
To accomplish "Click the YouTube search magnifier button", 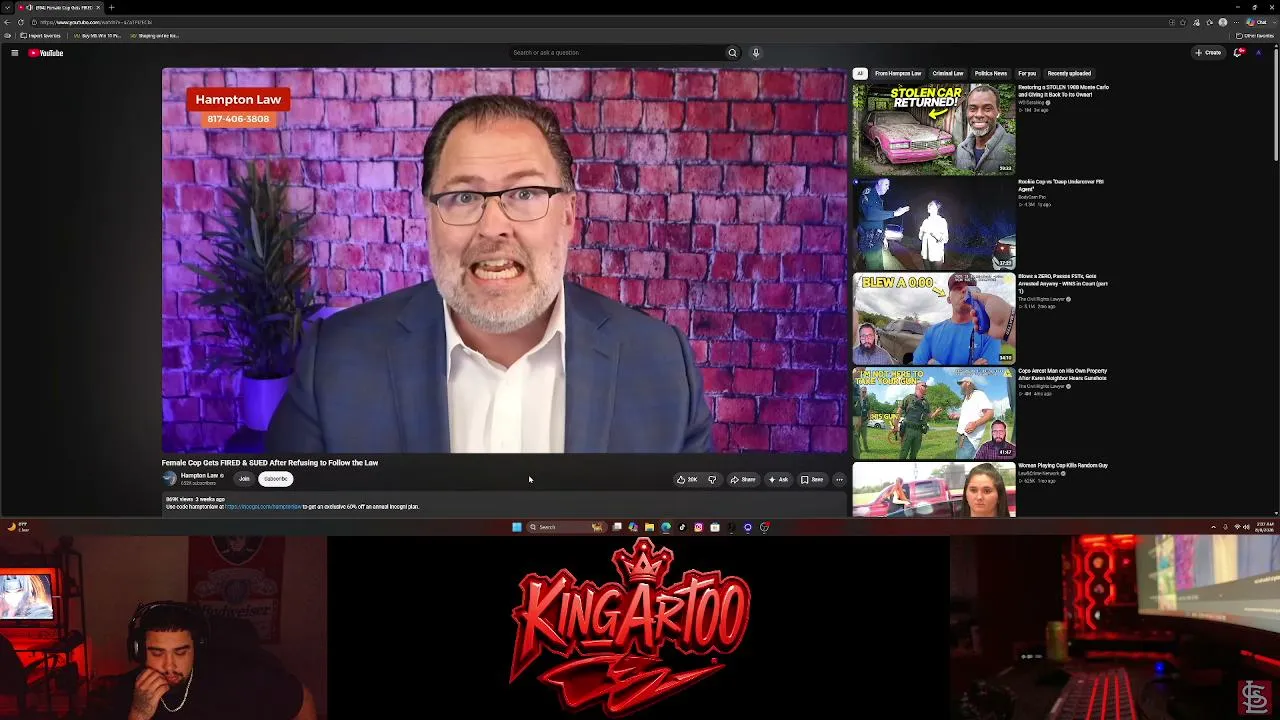I will click(732, 53).
